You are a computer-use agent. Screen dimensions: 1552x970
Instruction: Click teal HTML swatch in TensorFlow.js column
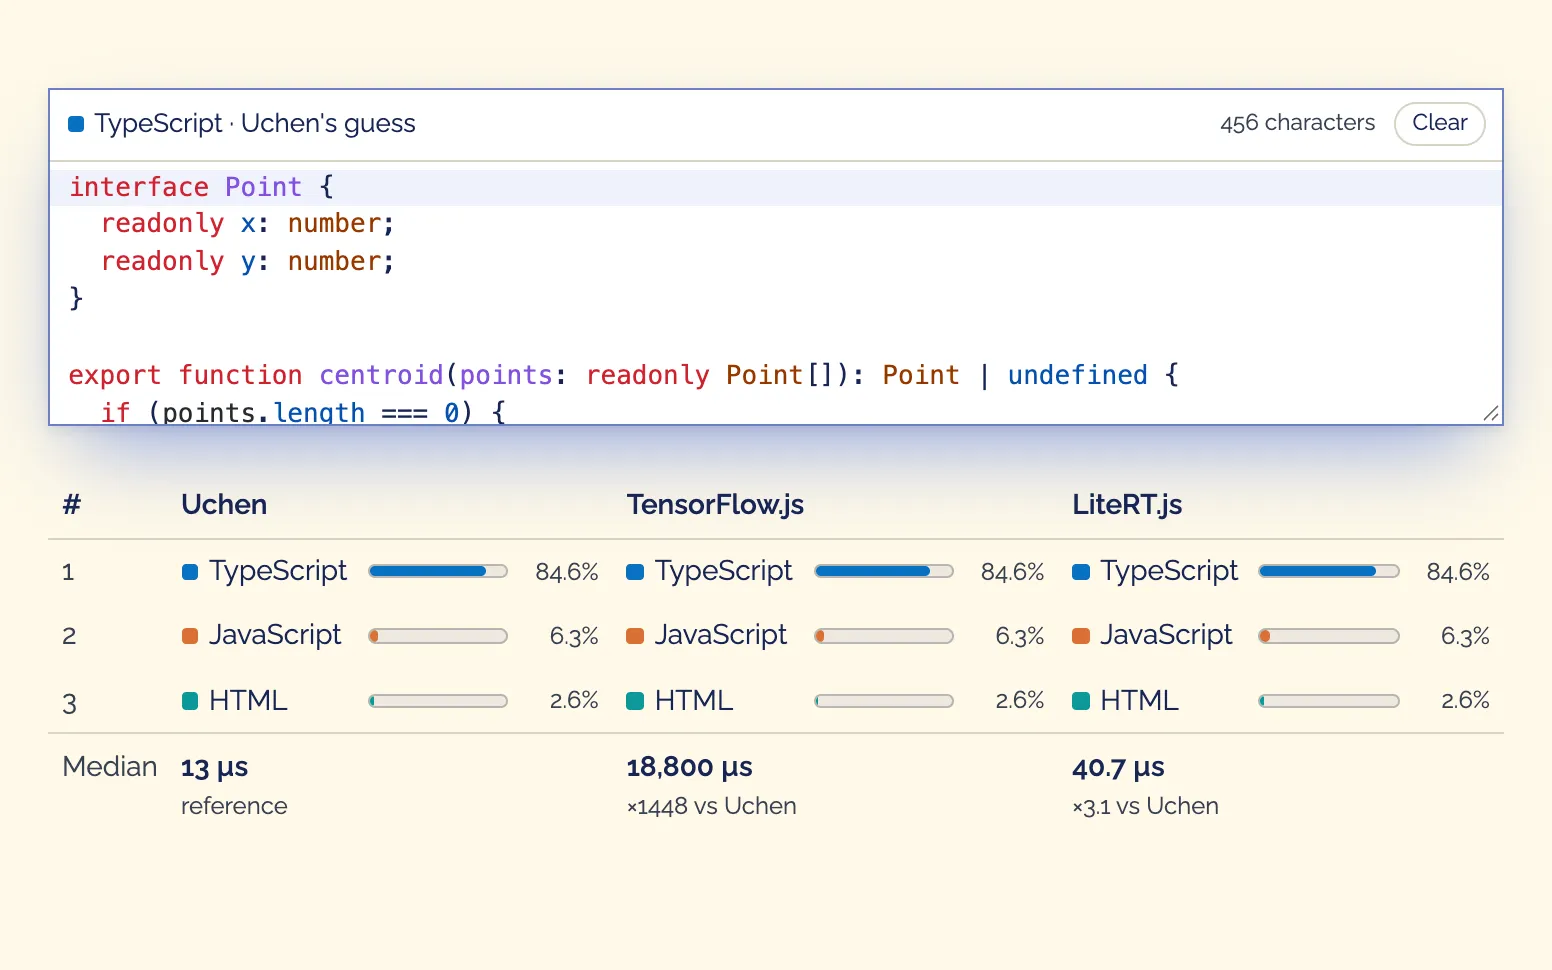[635, 701]
